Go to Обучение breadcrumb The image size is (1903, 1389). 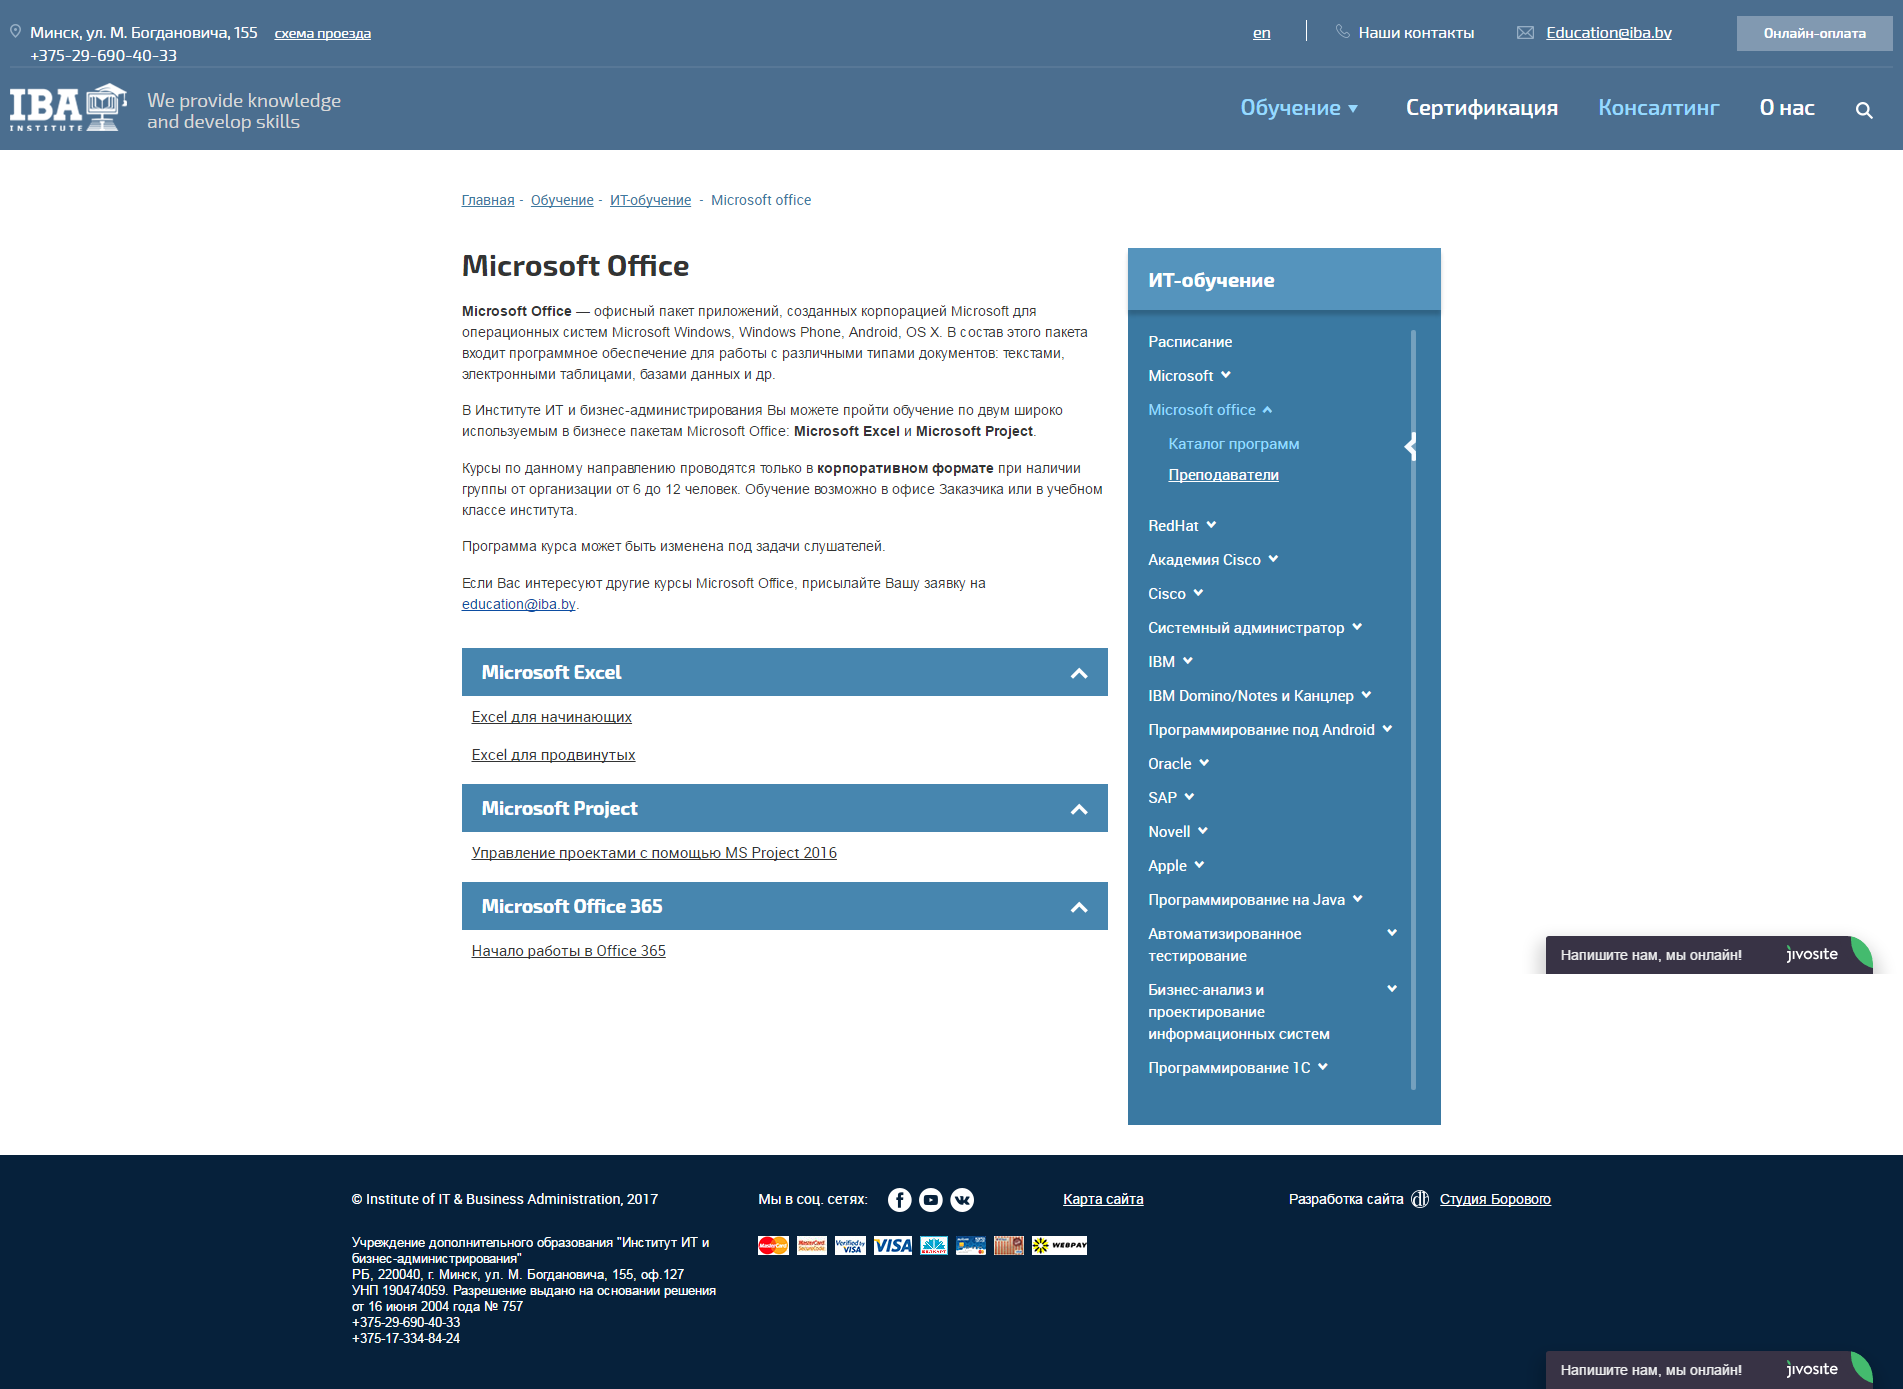[x=562, y=200]
